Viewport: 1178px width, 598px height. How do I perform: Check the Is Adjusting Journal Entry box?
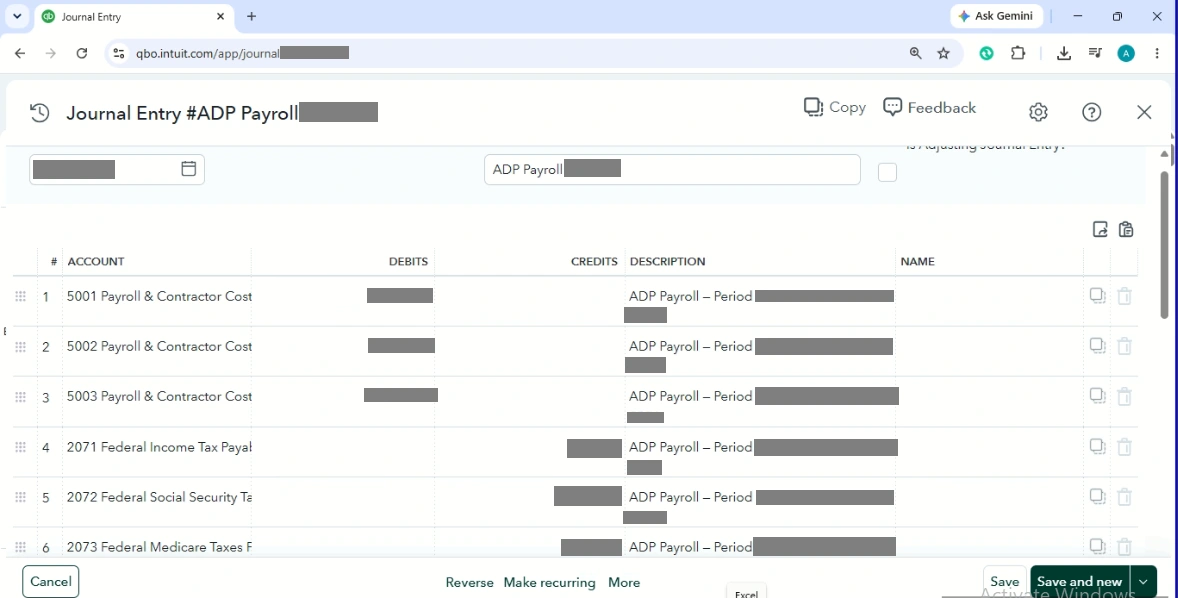(887, 172)
